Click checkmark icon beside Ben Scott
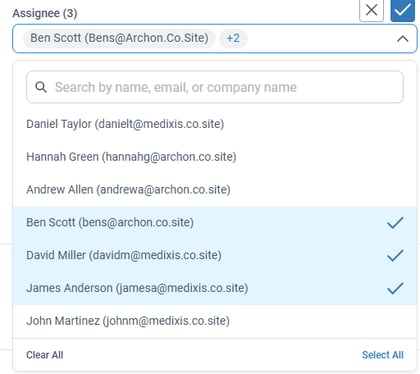The image size is (420, 374). 395,223
